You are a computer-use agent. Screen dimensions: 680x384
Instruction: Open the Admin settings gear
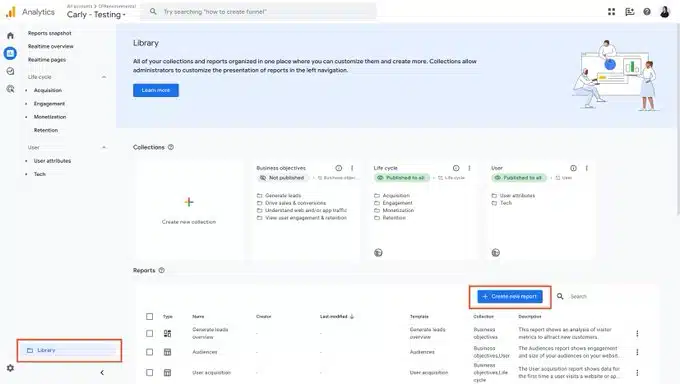[x=10, y=368]
